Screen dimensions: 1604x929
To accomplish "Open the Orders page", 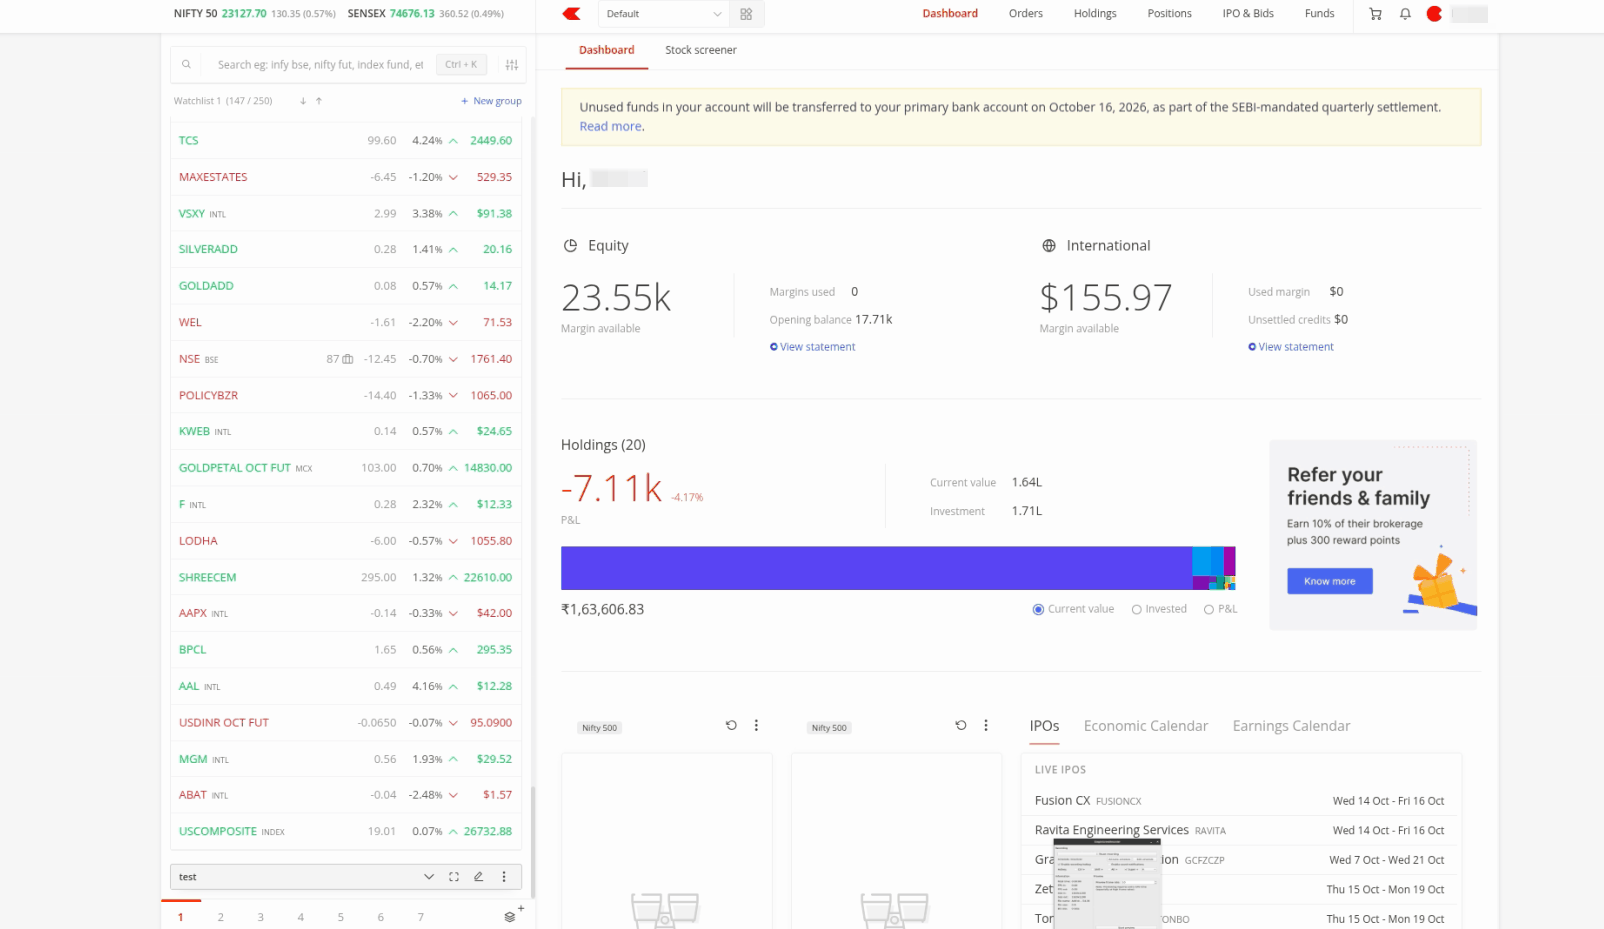I will [x=1026, y=14].
